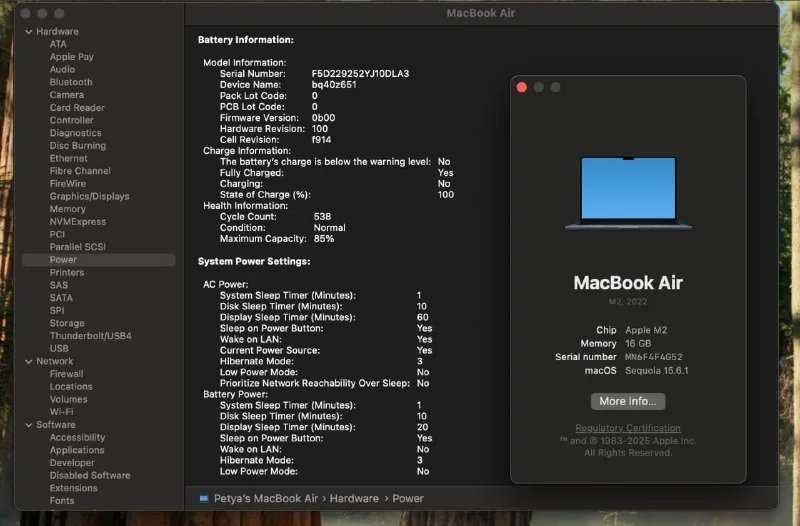Click Hardware in the path bar
The width and height of the screenshot is (800, 526).
(x=354, y=498)
